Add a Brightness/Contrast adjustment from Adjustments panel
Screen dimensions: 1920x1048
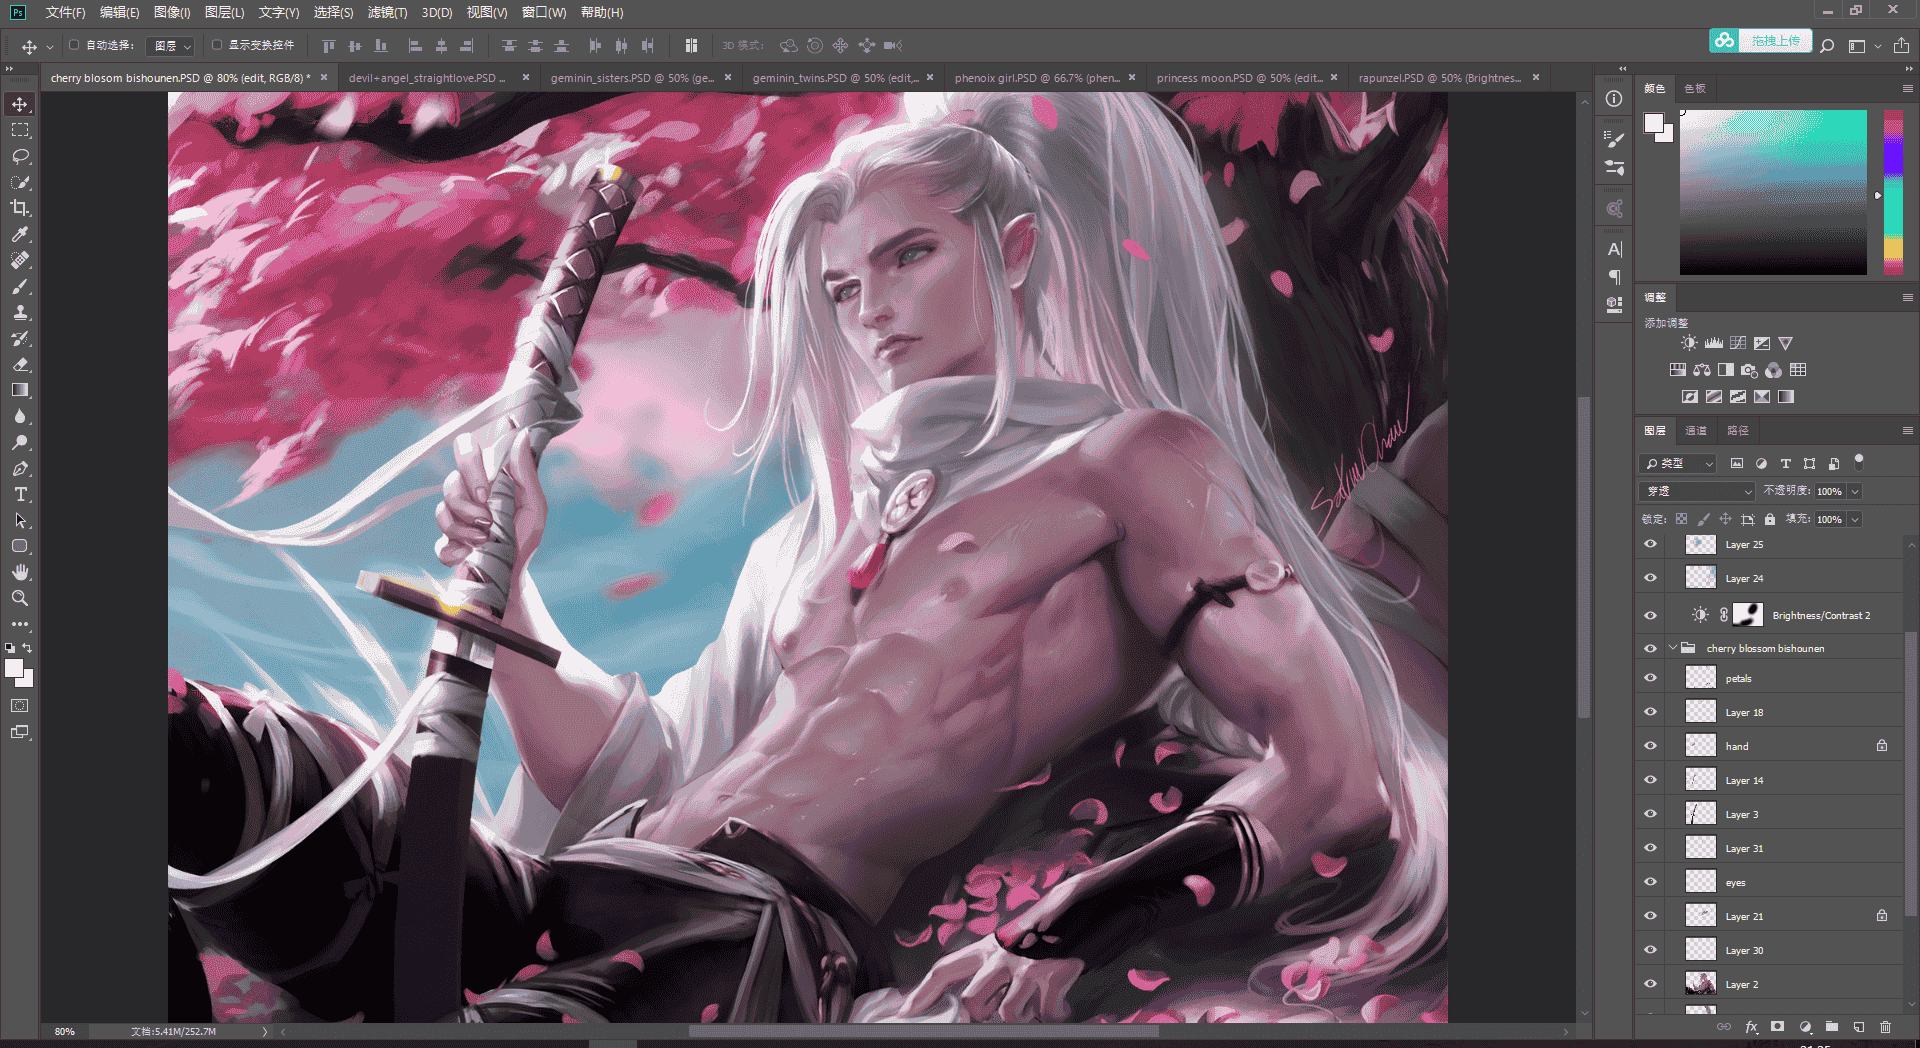point(1689,343)
